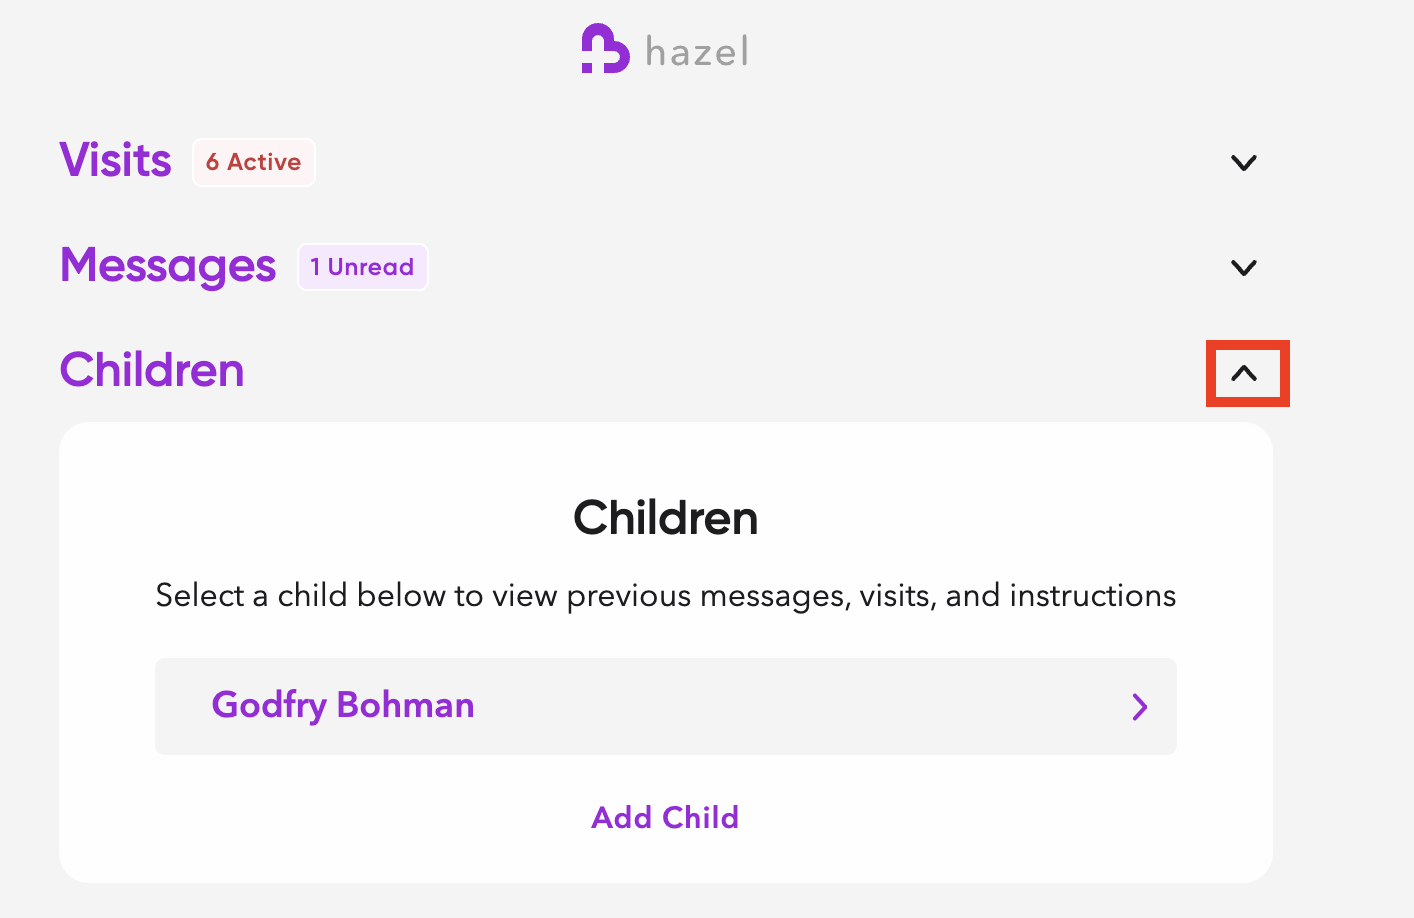Click the Hazel heart-plus logo icon
1414x918 pixels.
coord(605,49)
